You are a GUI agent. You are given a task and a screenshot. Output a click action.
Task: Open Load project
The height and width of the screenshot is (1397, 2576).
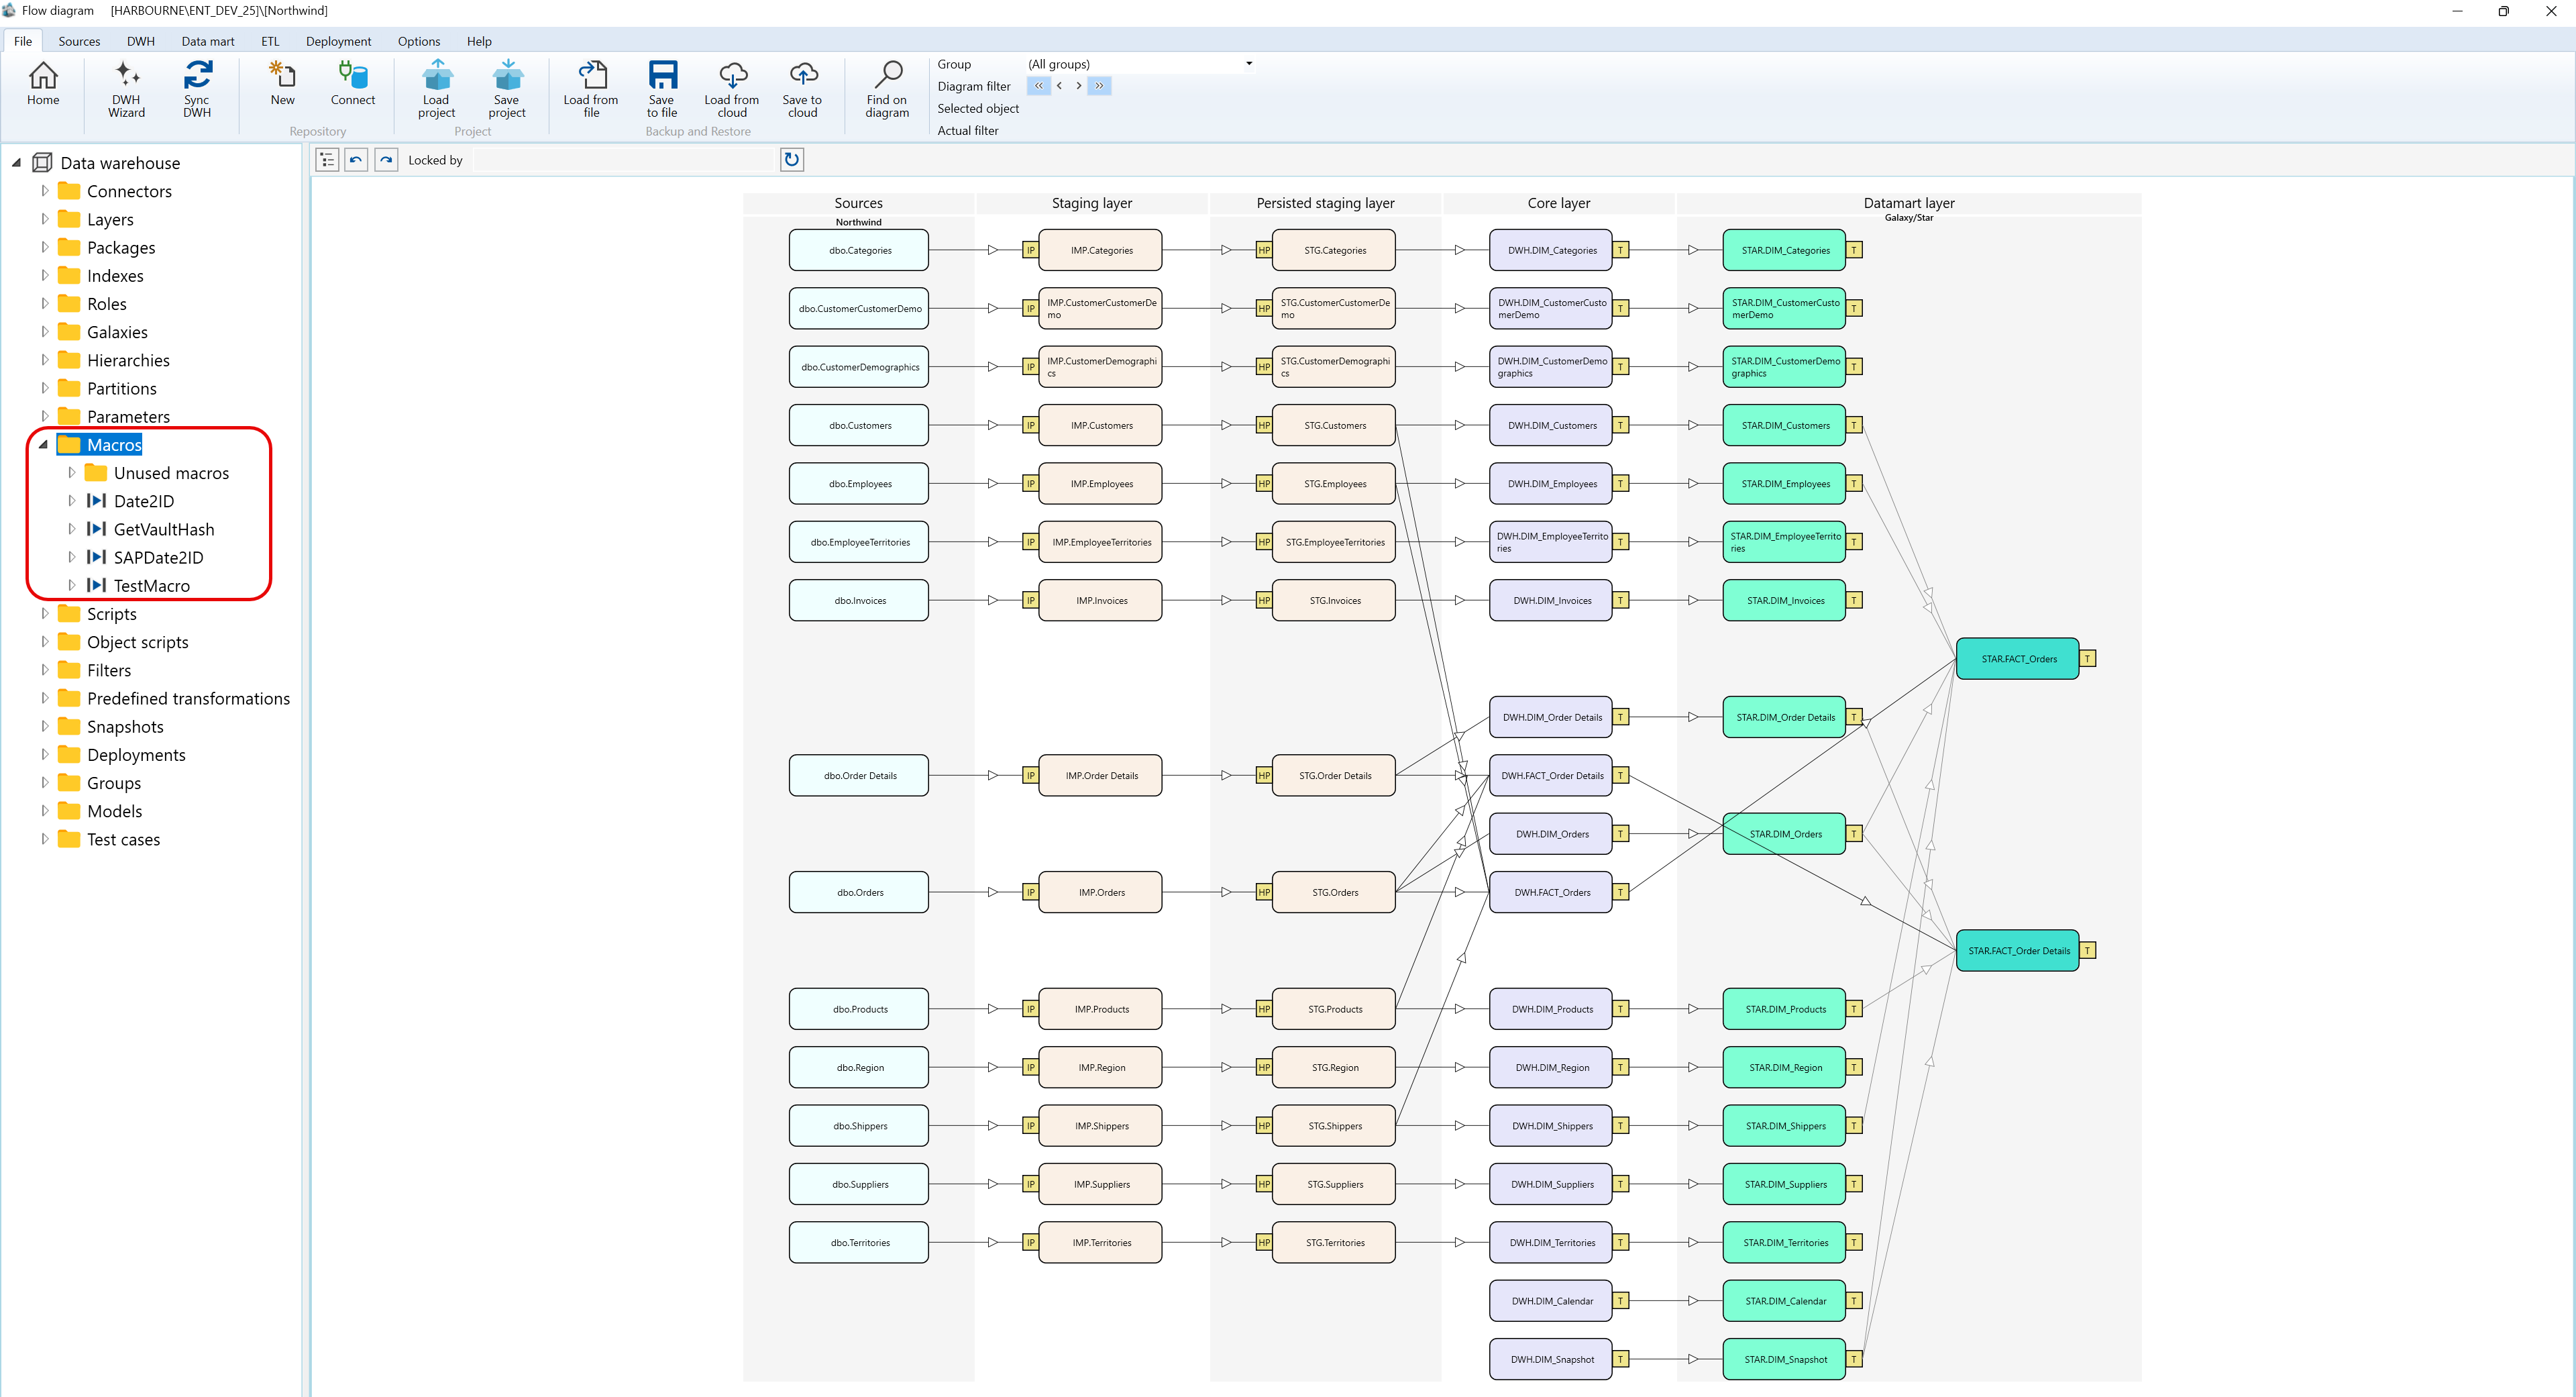[437, 89]
